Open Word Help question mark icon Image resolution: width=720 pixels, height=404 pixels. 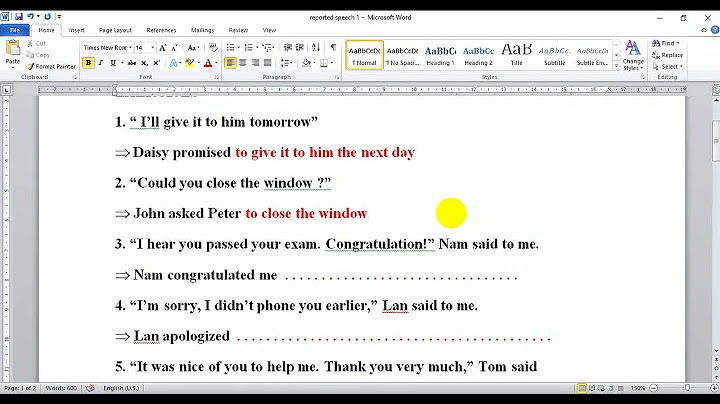coord(714,30)
